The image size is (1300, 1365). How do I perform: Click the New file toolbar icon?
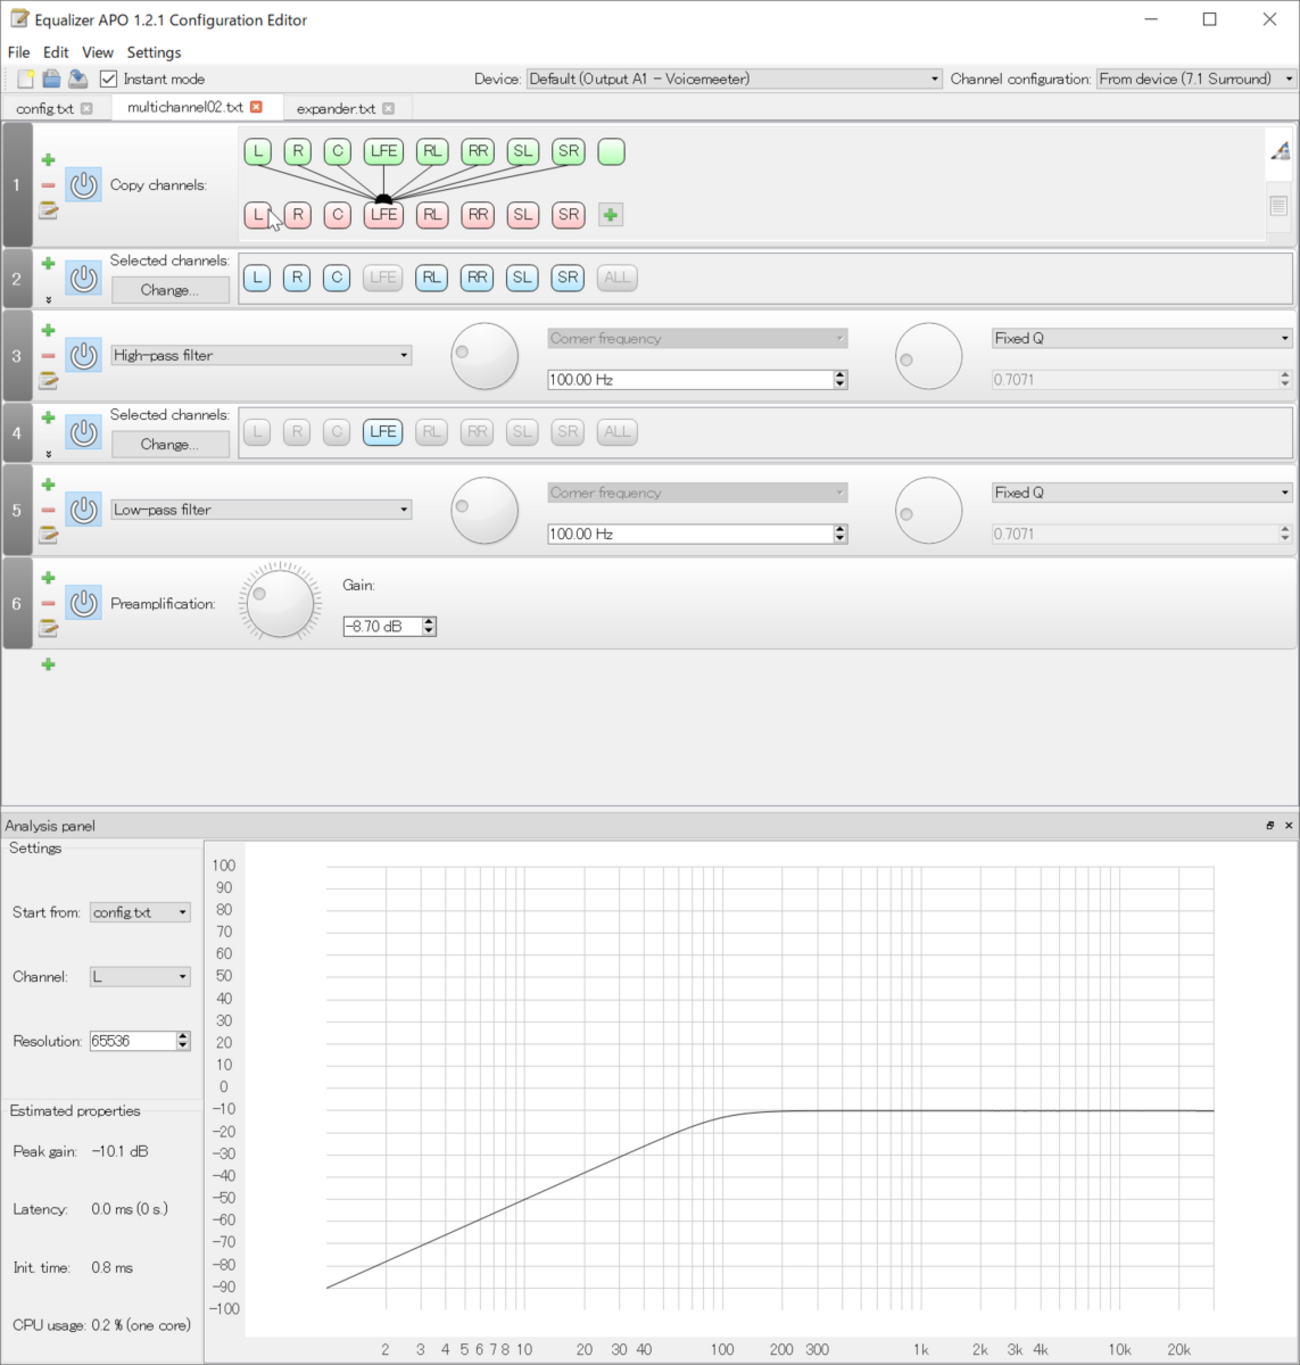pos(25,79)
